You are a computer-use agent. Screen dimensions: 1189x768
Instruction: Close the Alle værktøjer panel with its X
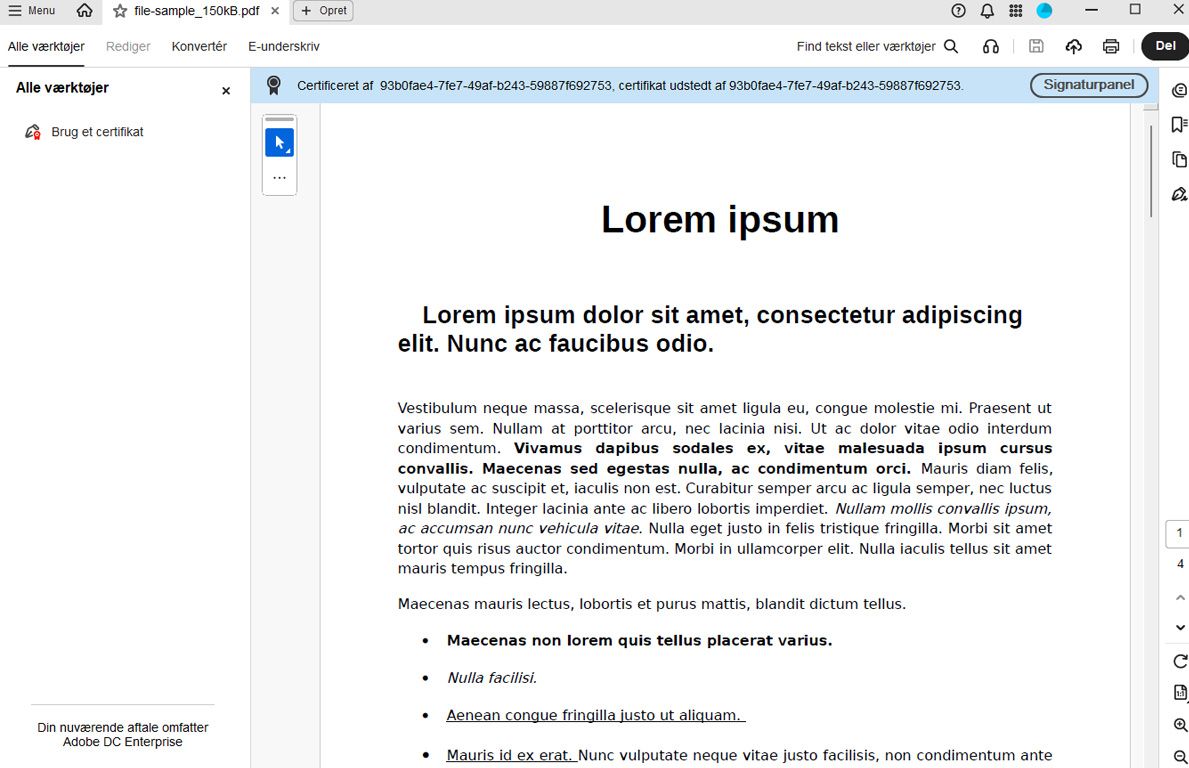click(226, 90)
